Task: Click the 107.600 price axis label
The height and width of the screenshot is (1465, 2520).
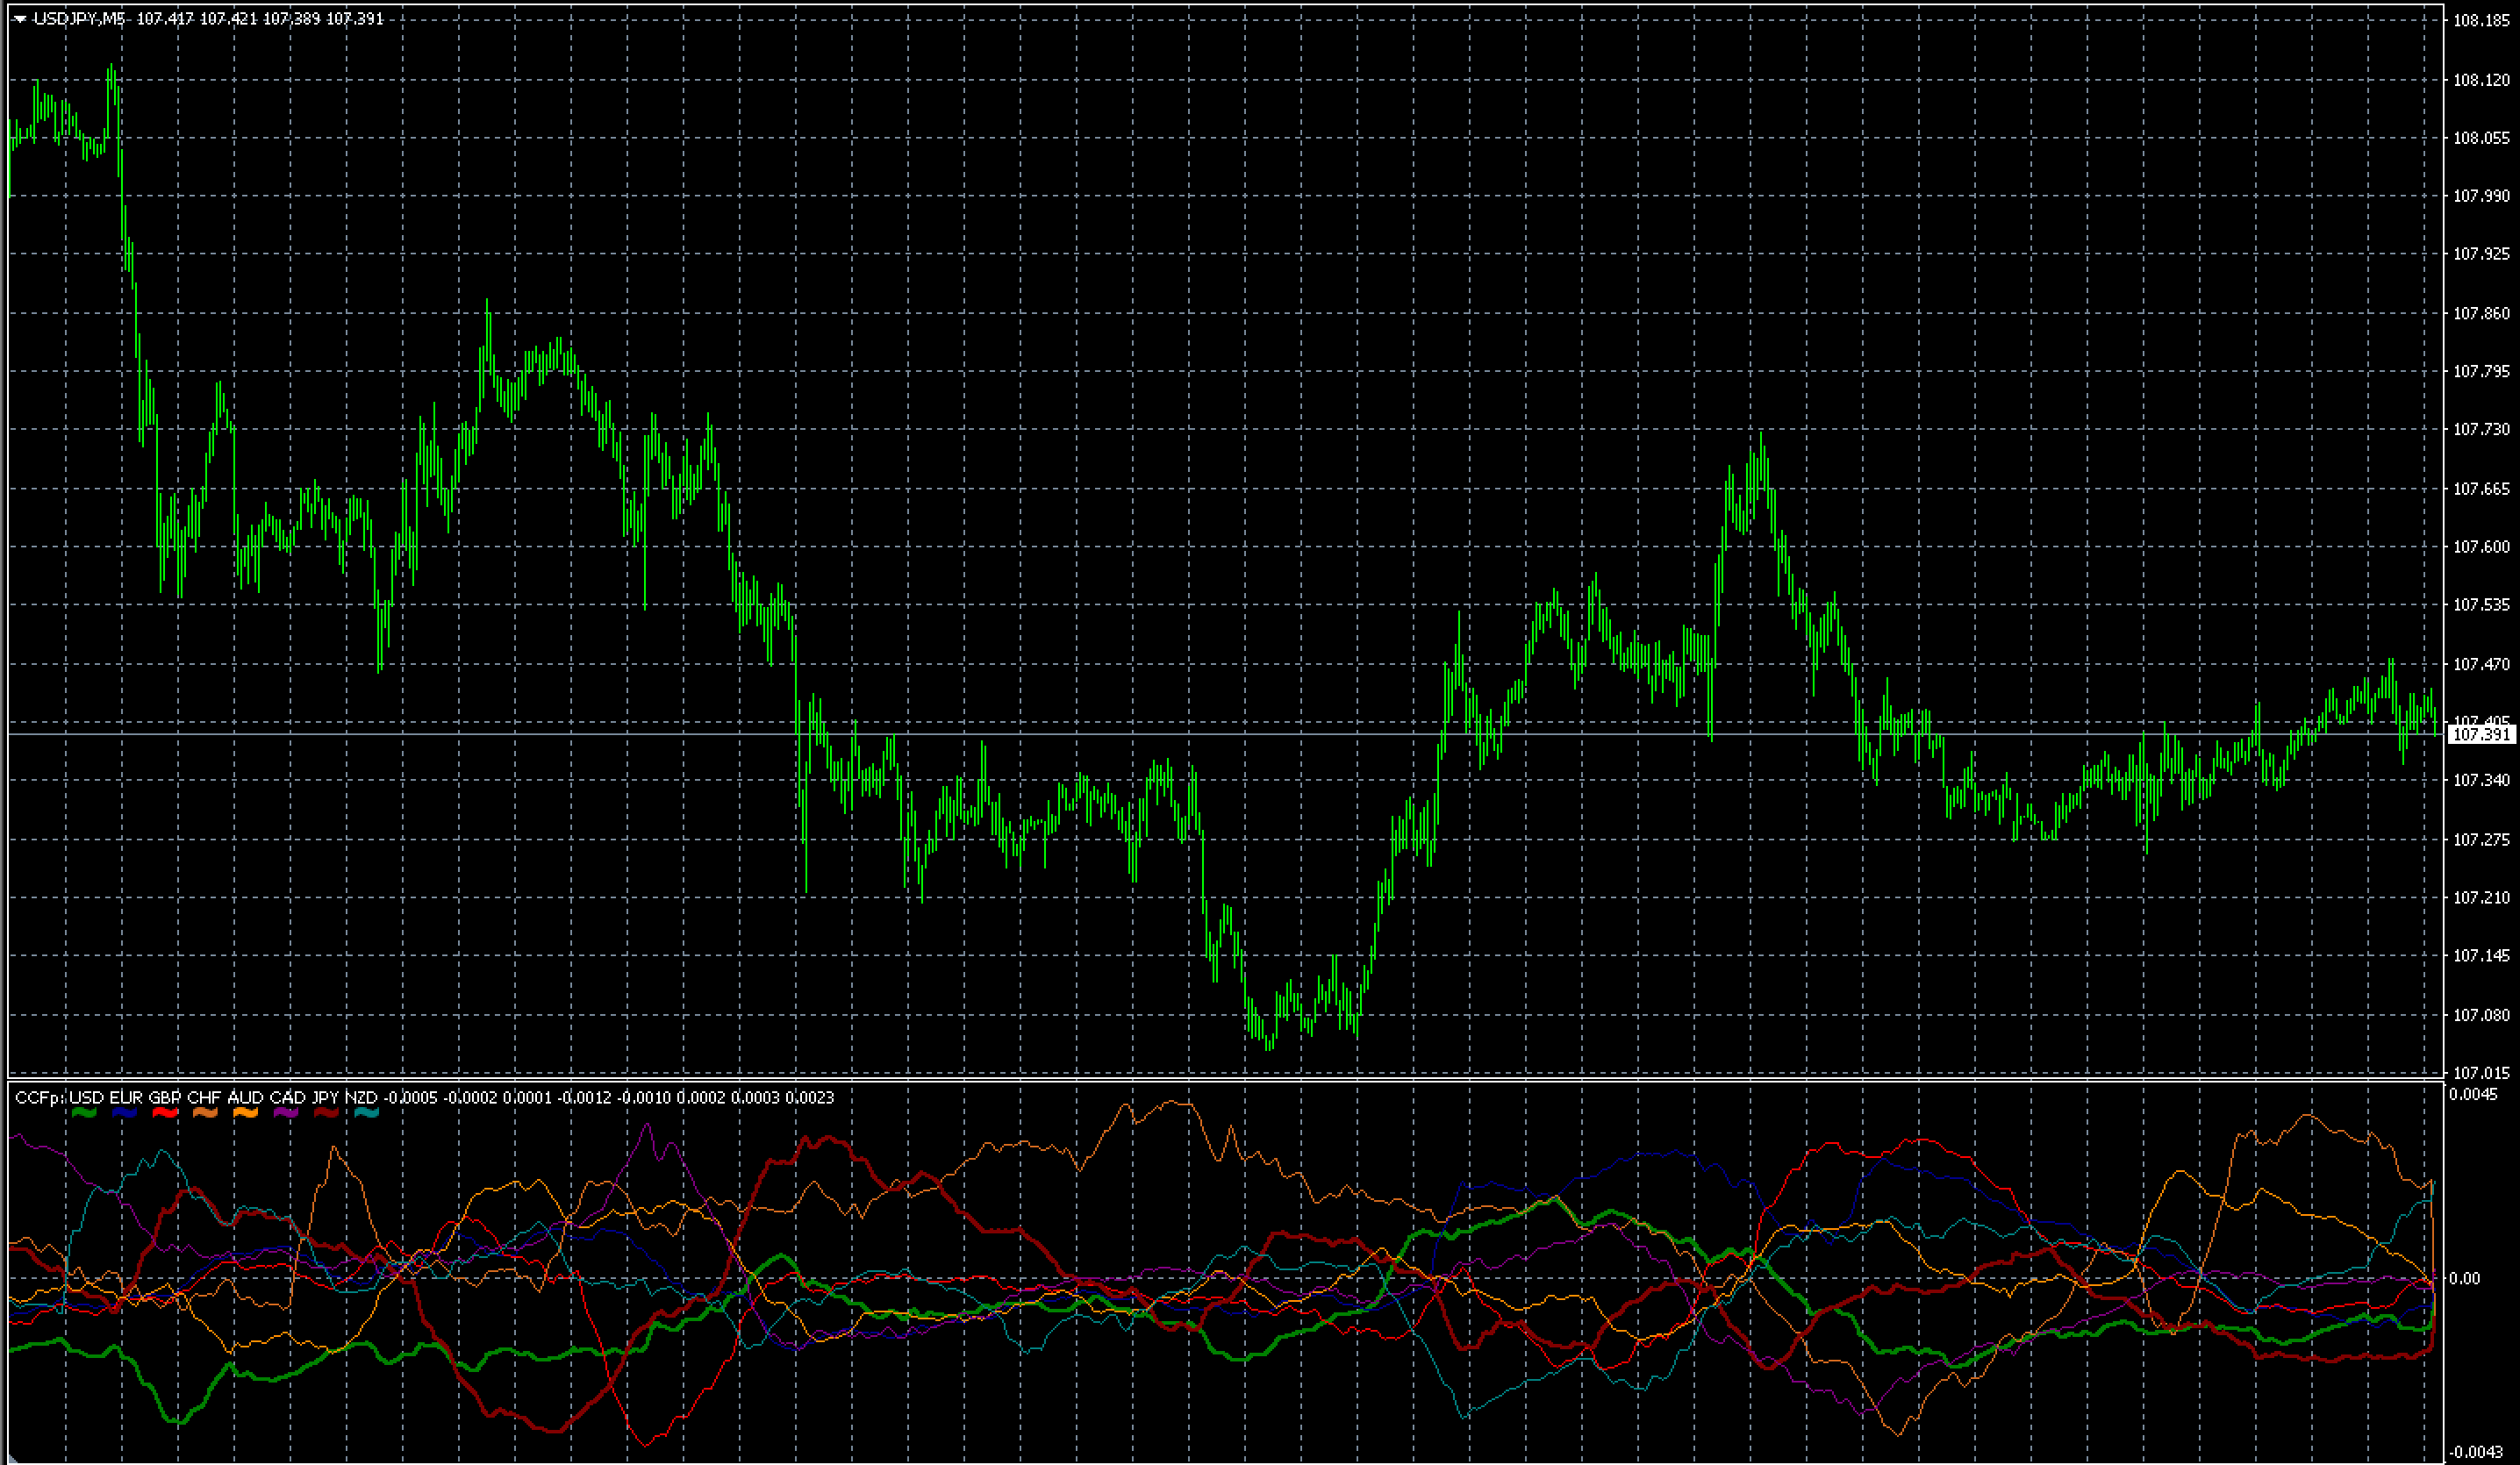Action: click(2481, 546)
